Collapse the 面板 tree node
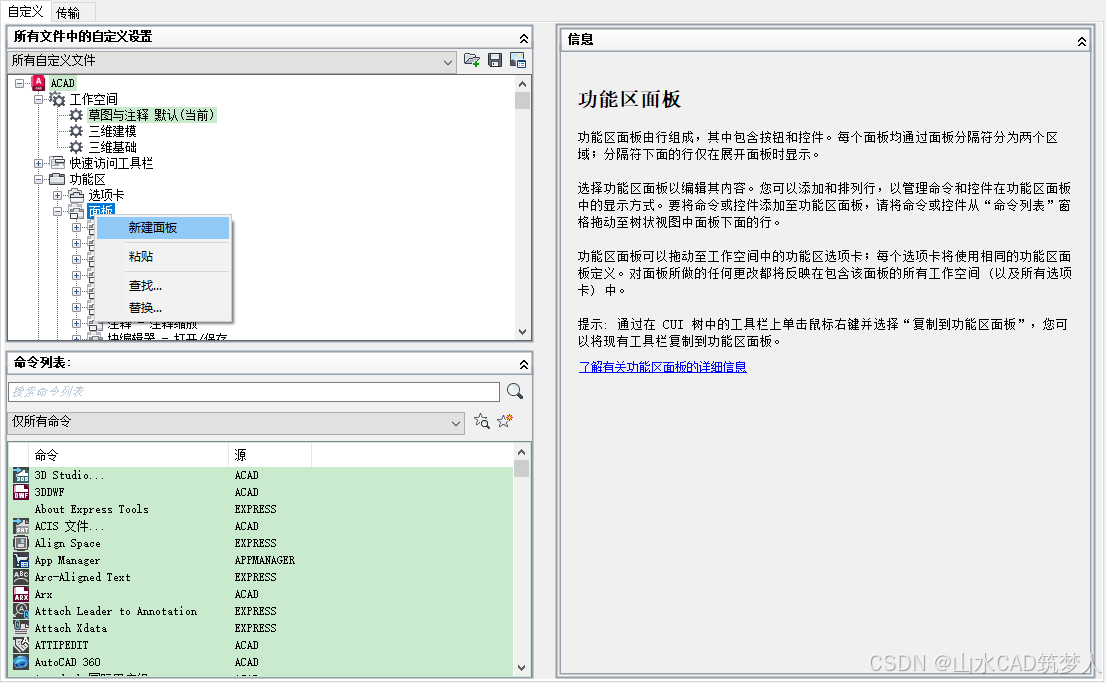 [58, 211]
